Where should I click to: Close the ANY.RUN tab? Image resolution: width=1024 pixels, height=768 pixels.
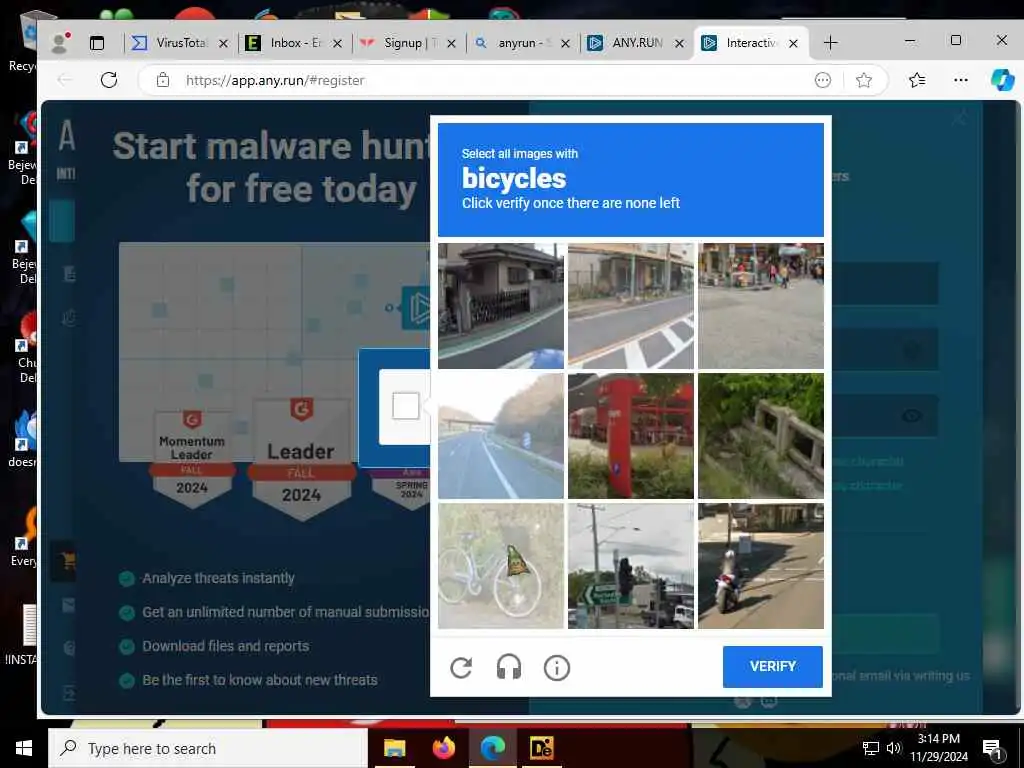tap(679, 43)
